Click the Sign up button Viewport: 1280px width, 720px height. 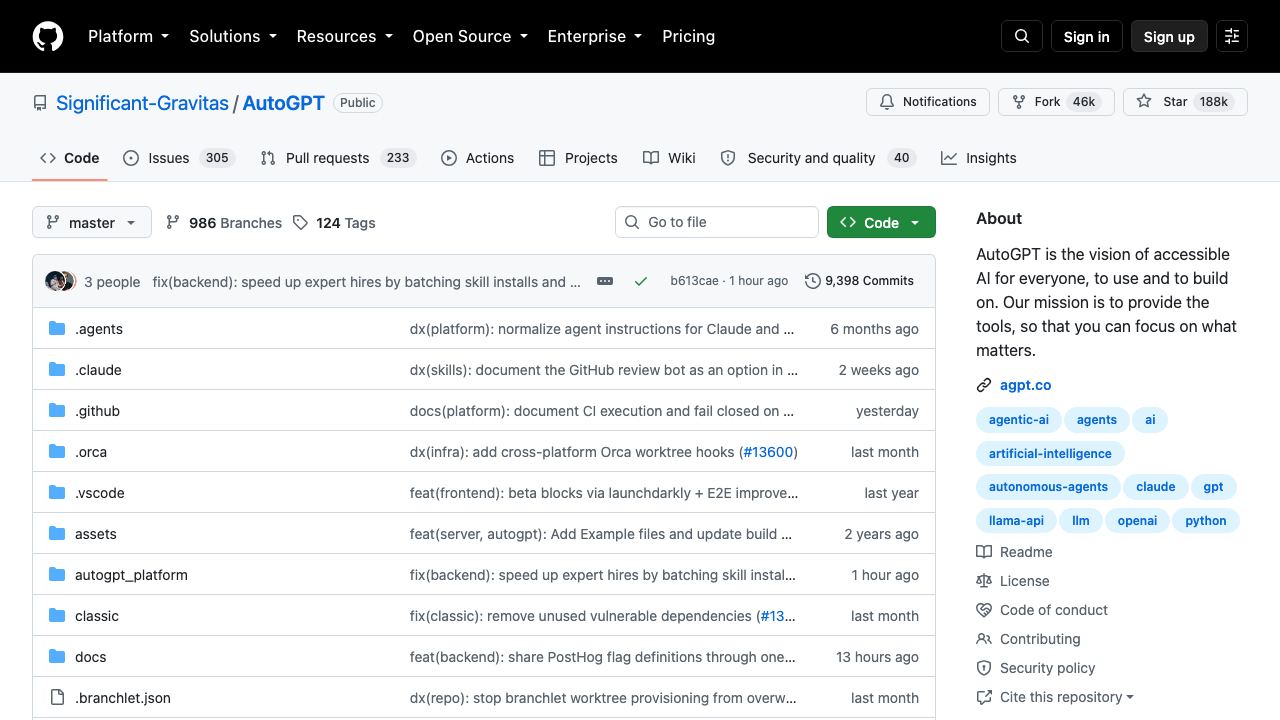pyautogui.click(x=1169, y=36)
